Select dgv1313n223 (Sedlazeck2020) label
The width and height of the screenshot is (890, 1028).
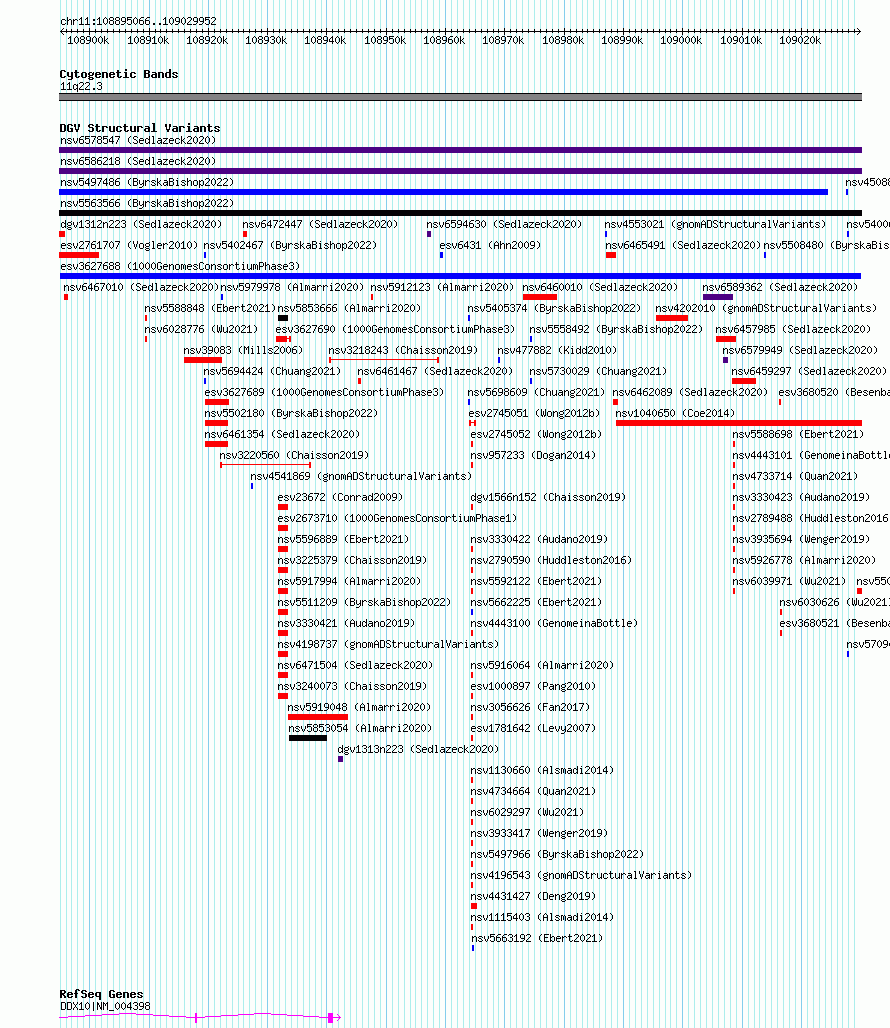point(418,749)
